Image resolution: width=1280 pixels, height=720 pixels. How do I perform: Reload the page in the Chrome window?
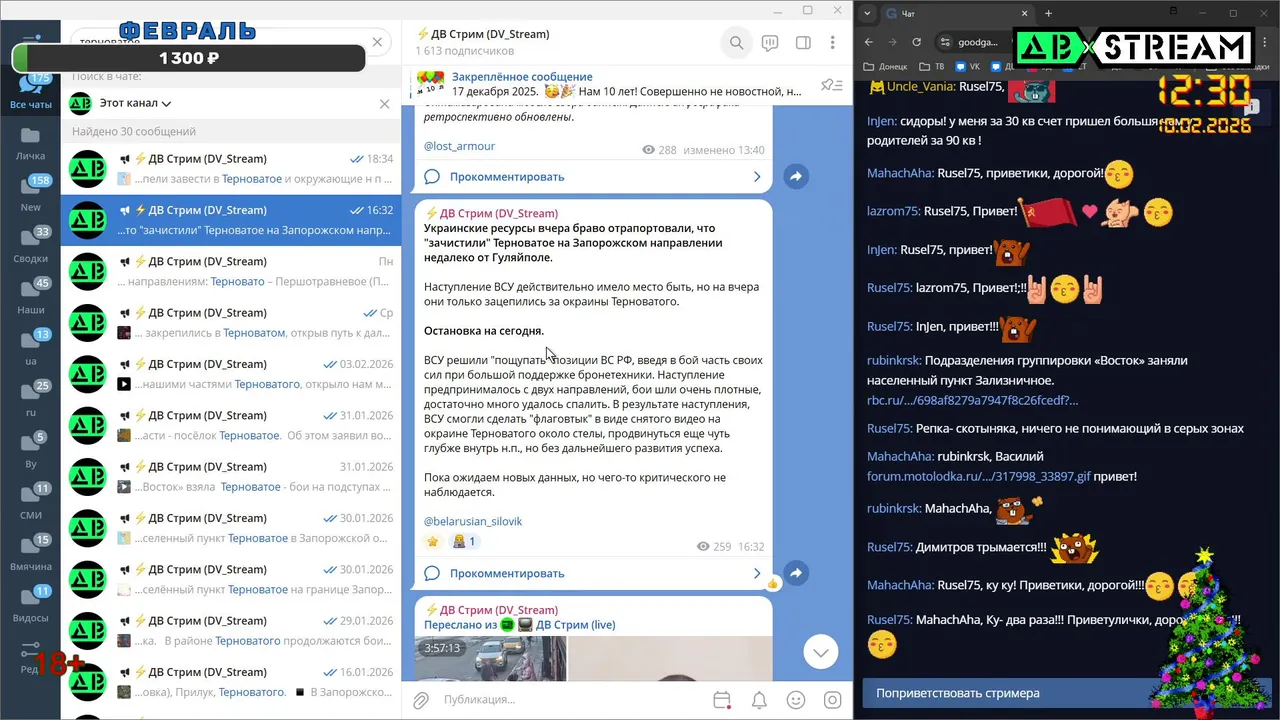[917, 42]
